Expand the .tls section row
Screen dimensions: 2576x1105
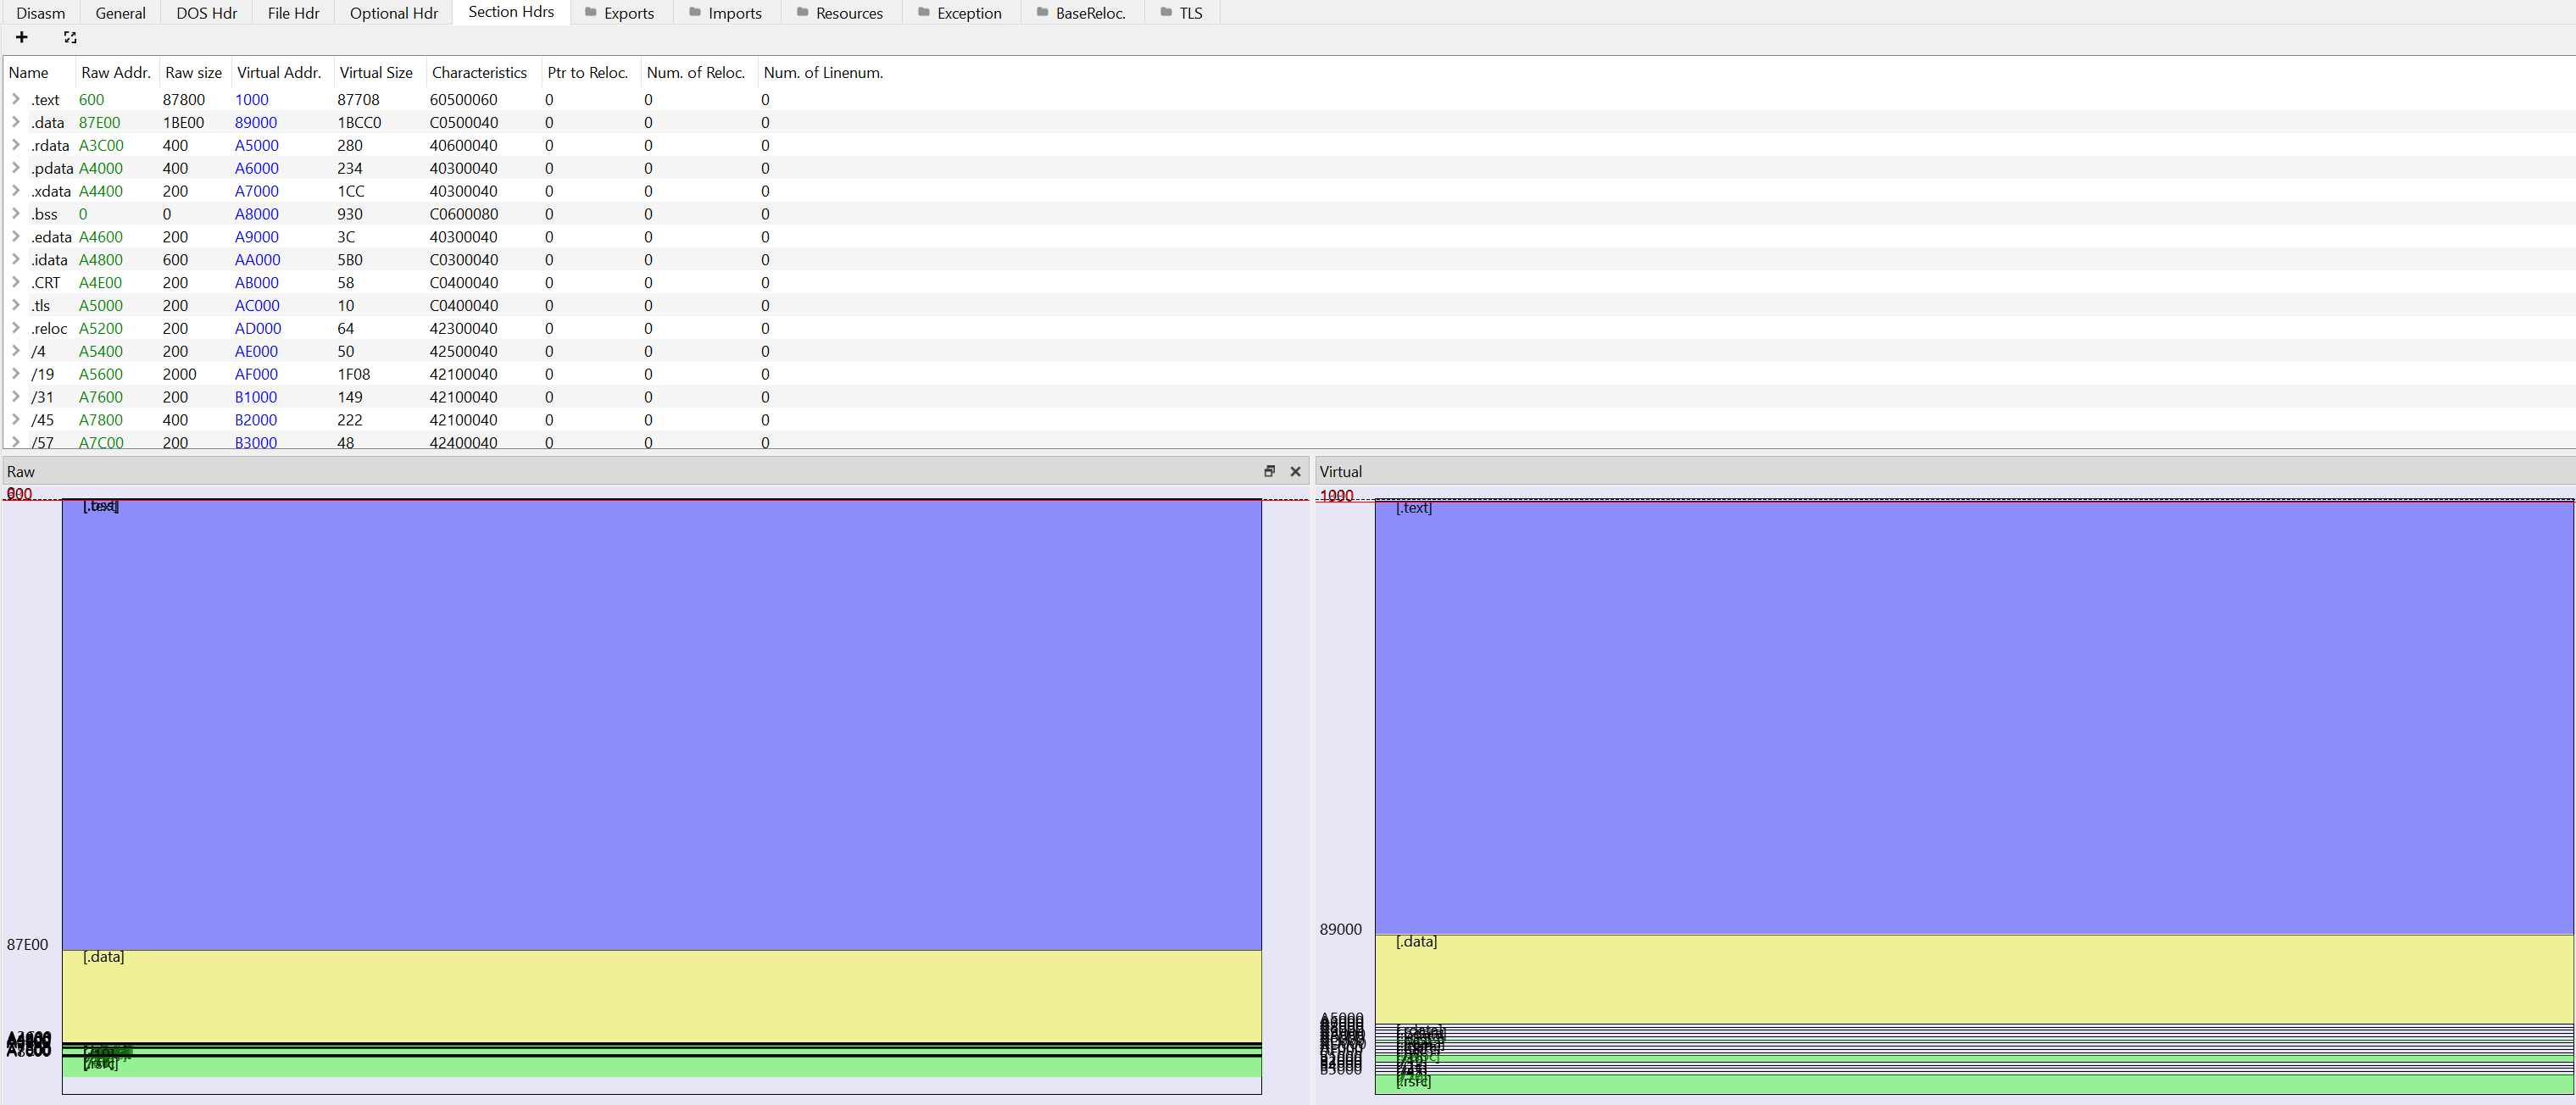pyautogui.click(x=16, y=306)
